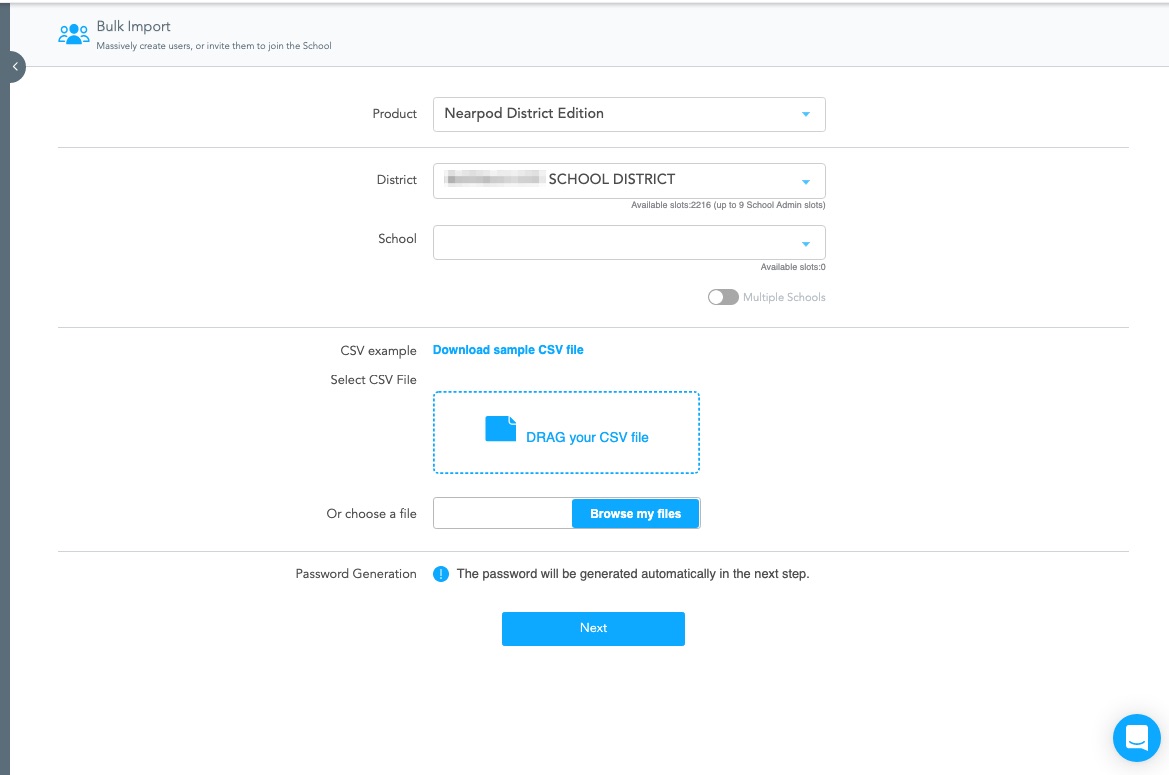Download the sample CSV file
The height and width of the screenshot is (775, 1169).
tap(508, 350)
